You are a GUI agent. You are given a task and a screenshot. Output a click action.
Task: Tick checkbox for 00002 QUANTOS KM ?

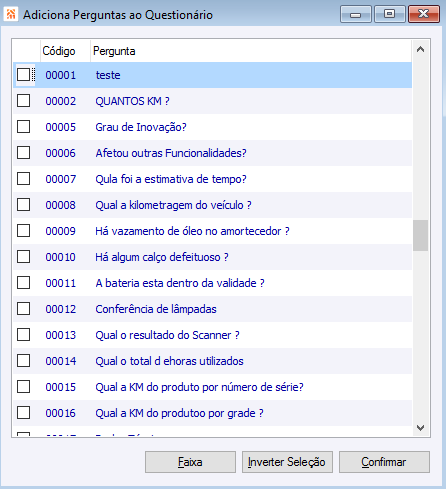(23, 101)
